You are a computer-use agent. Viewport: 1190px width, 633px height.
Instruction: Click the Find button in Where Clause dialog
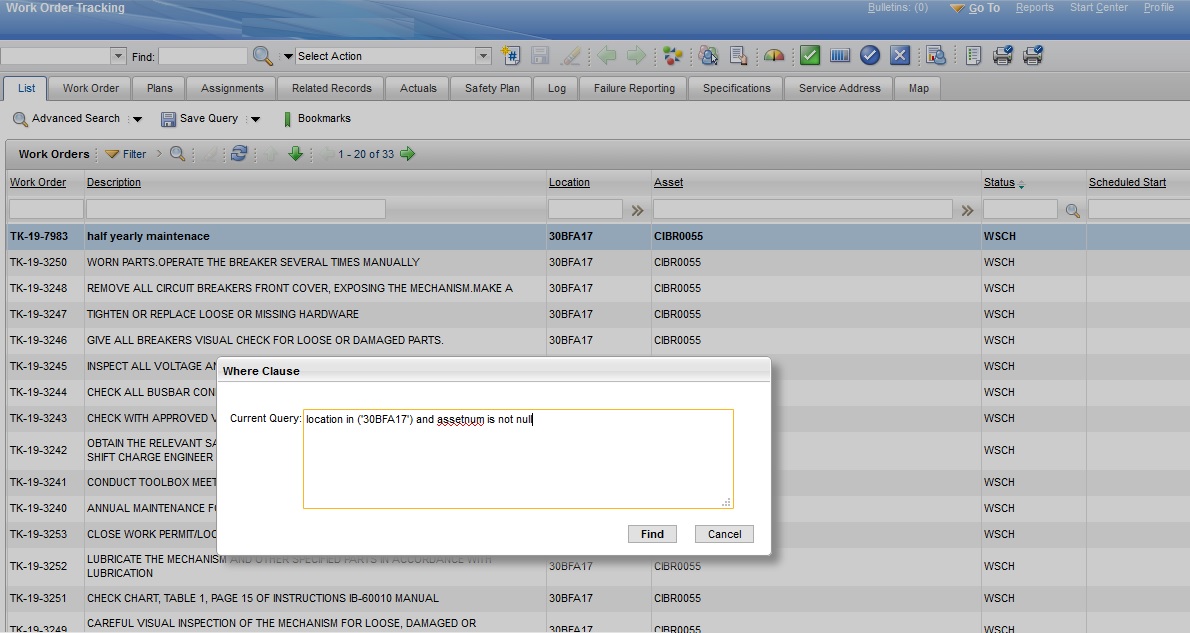652,533
